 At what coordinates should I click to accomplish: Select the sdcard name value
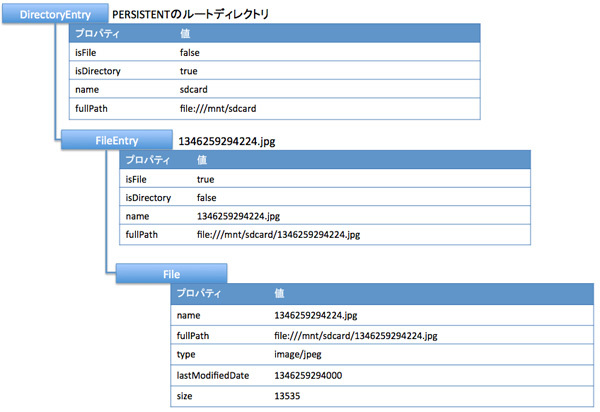pos(194,90)
